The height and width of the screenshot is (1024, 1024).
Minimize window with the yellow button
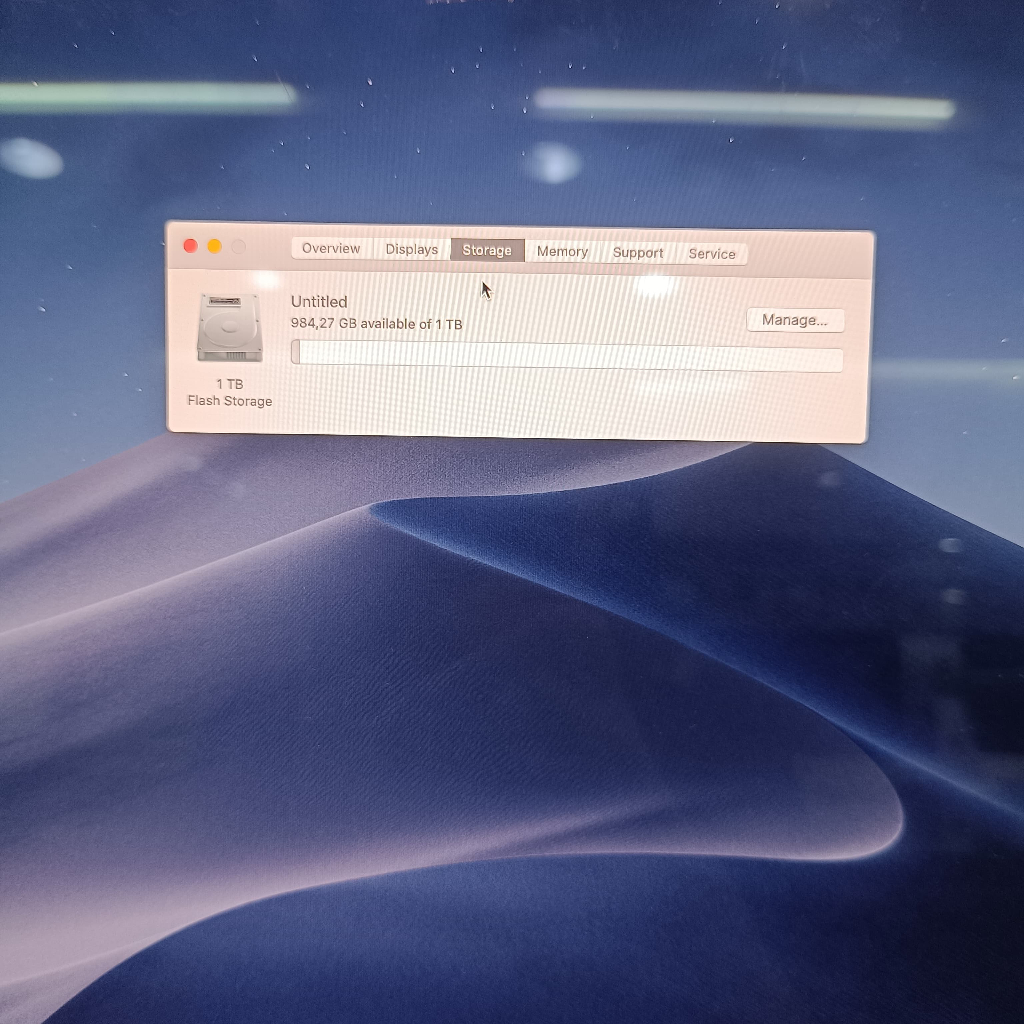[x=214, y=246]
